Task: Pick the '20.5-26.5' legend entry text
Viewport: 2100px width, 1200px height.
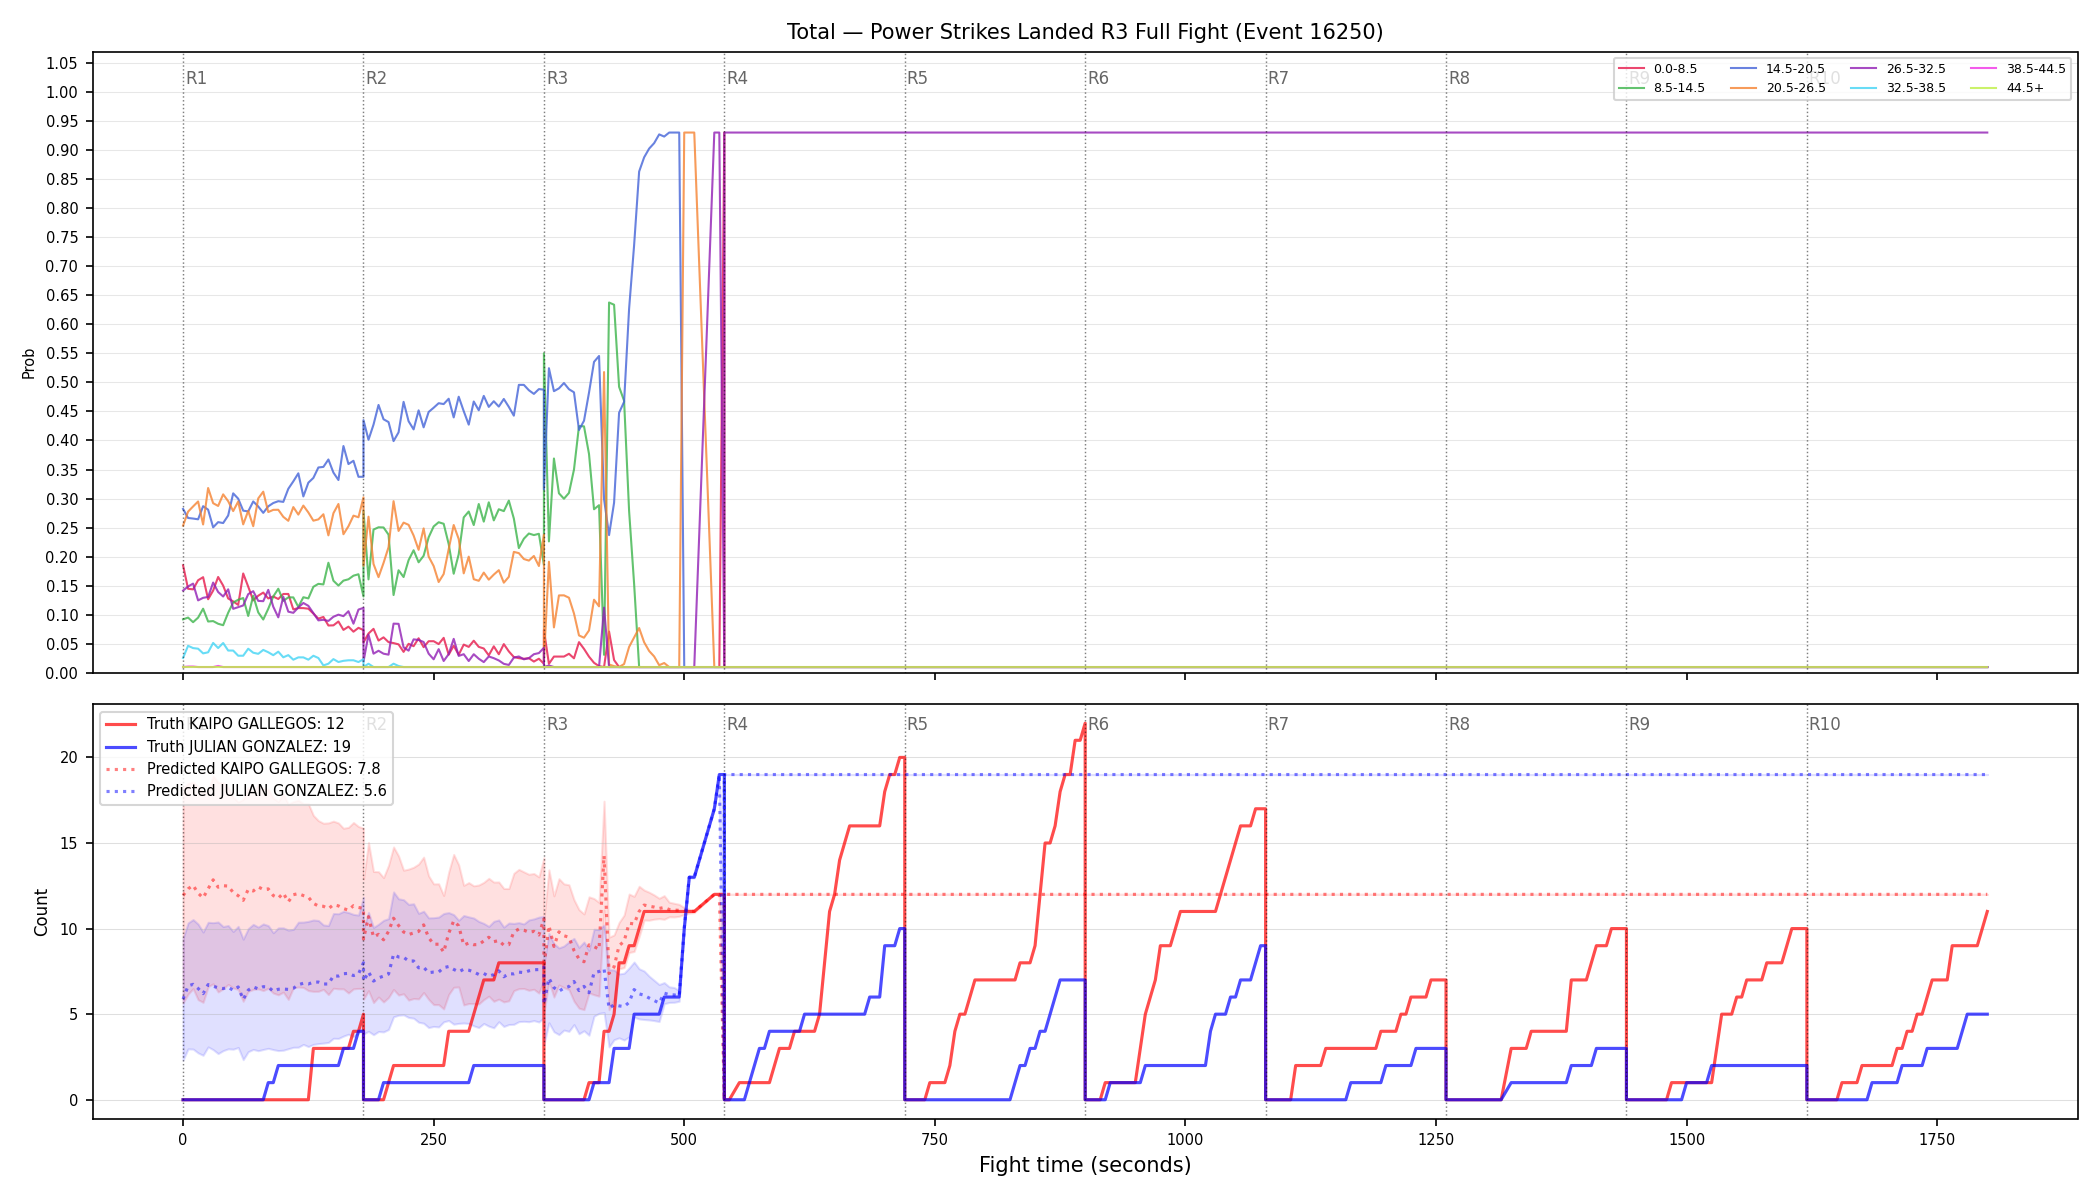Action: [x=1796, y=88]
